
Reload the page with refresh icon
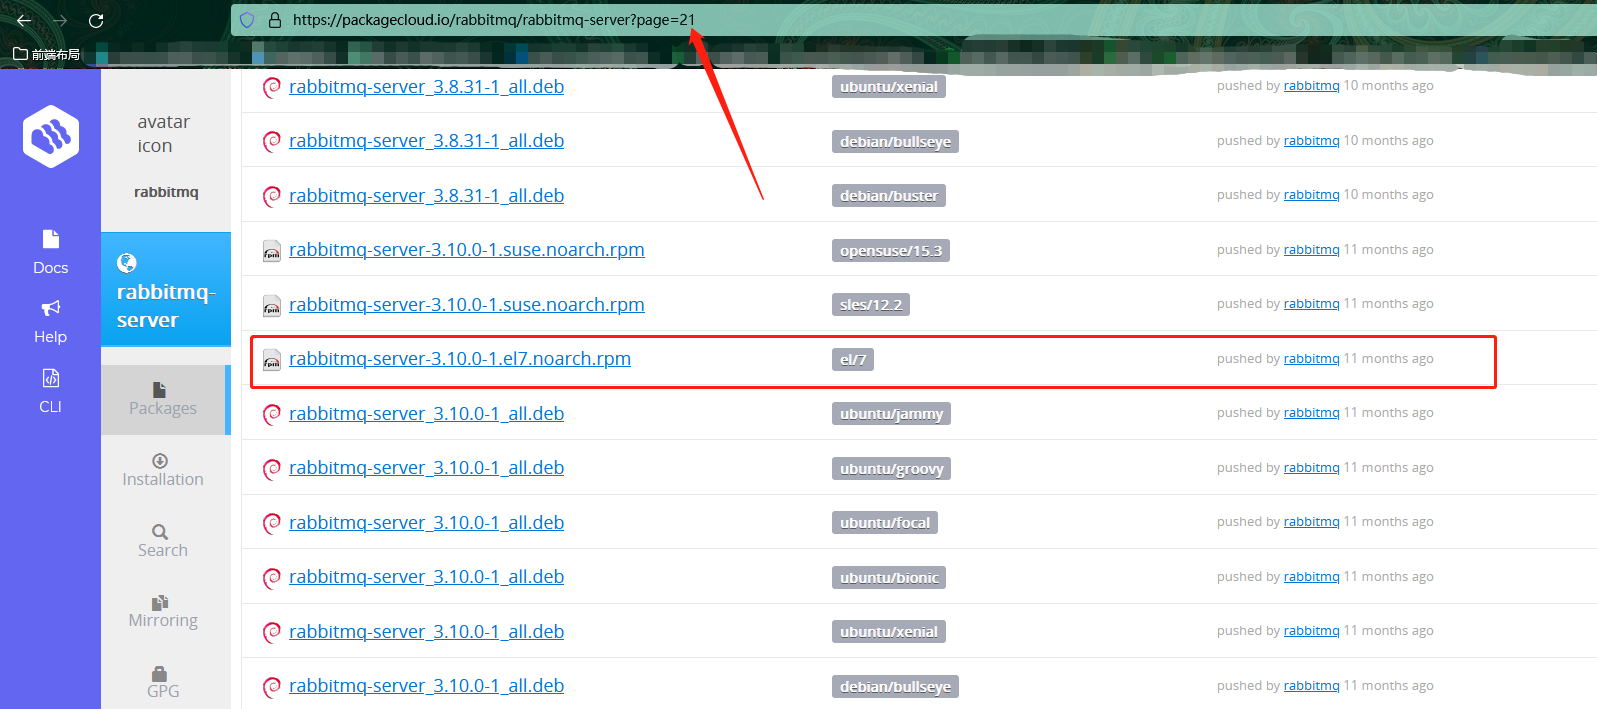tap(96, 20)
